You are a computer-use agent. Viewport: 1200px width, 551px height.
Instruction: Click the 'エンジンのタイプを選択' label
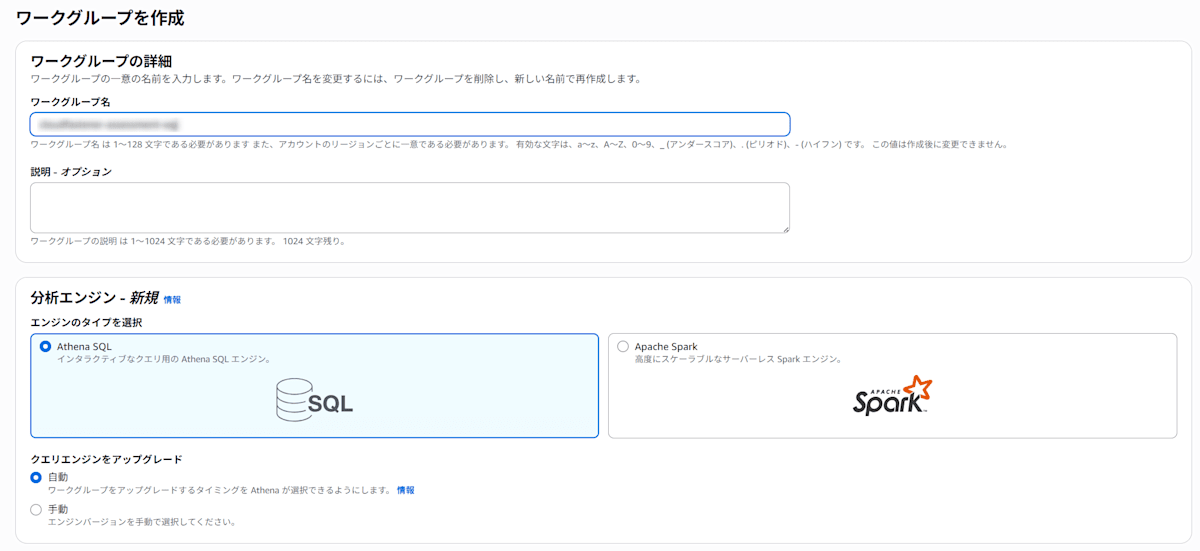click(x=86, y=322)
